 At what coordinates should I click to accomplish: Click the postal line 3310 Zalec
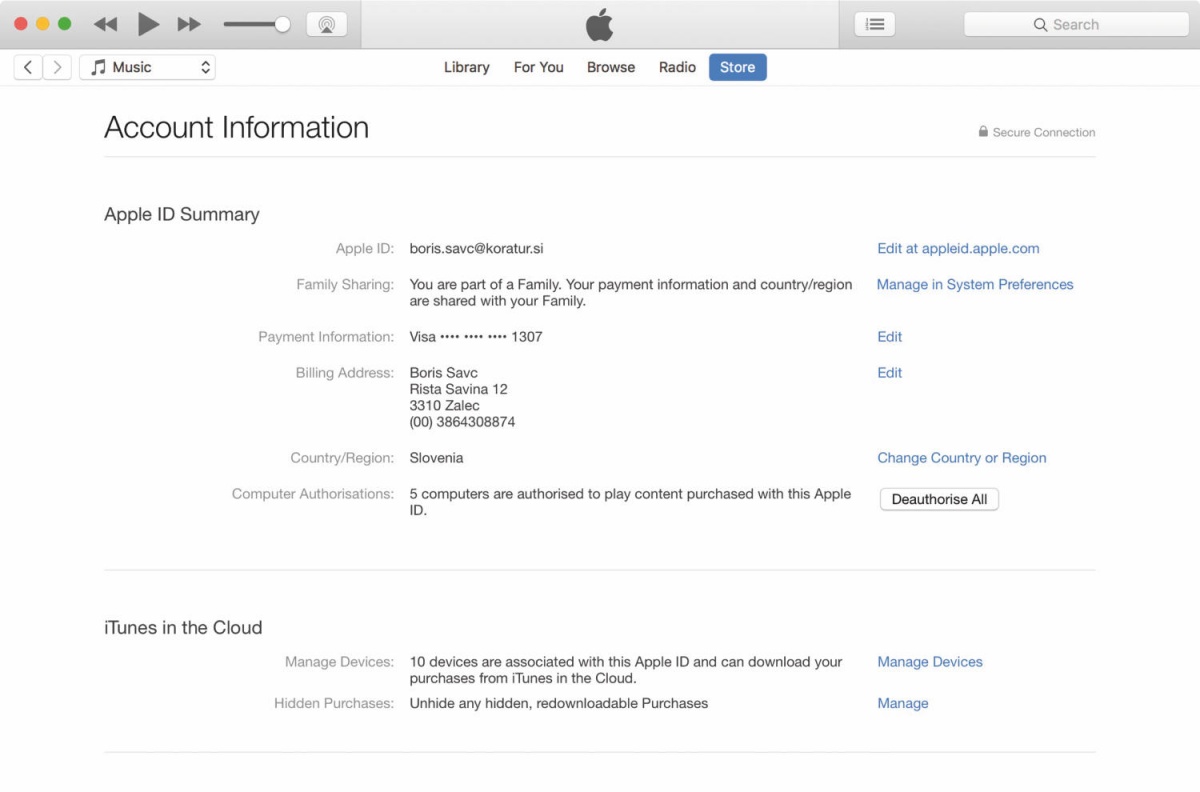click(x=445, y=405)
